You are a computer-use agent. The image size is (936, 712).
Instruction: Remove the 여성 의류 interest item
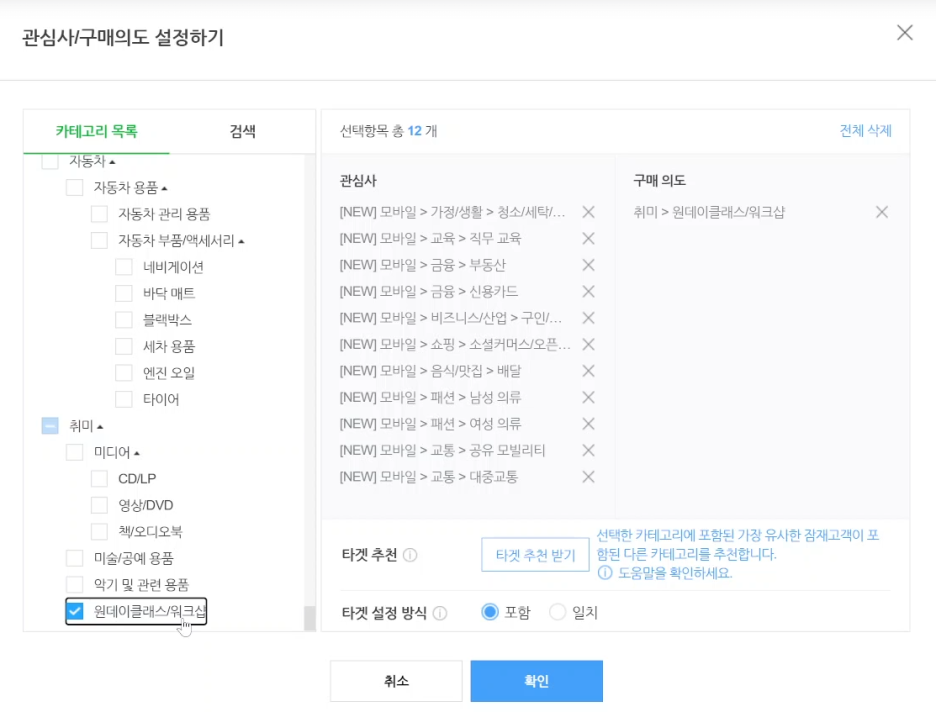click(x=588, y=424)
